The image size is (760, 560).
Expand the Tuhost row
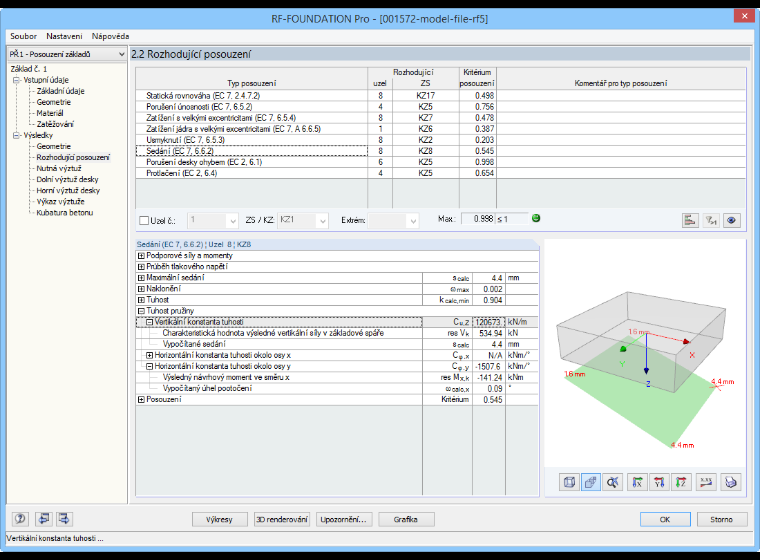[x=141, y=300]
